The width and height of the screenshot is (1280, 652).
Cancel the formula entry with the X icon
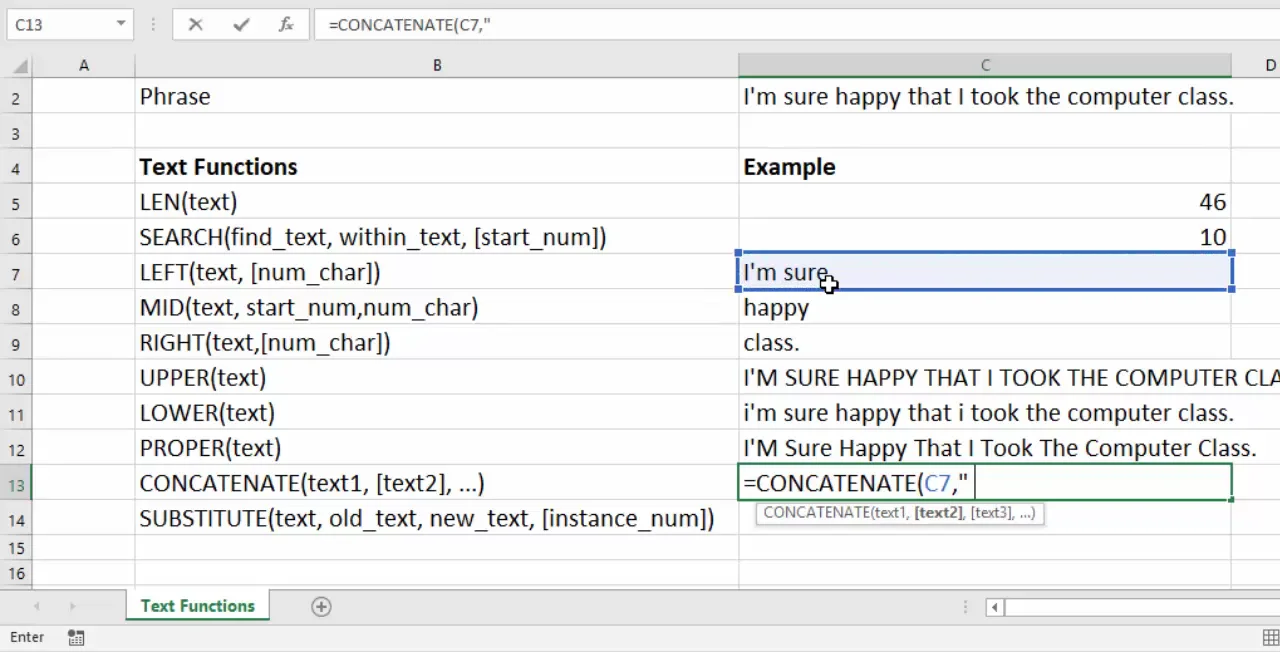click(196, 25)
